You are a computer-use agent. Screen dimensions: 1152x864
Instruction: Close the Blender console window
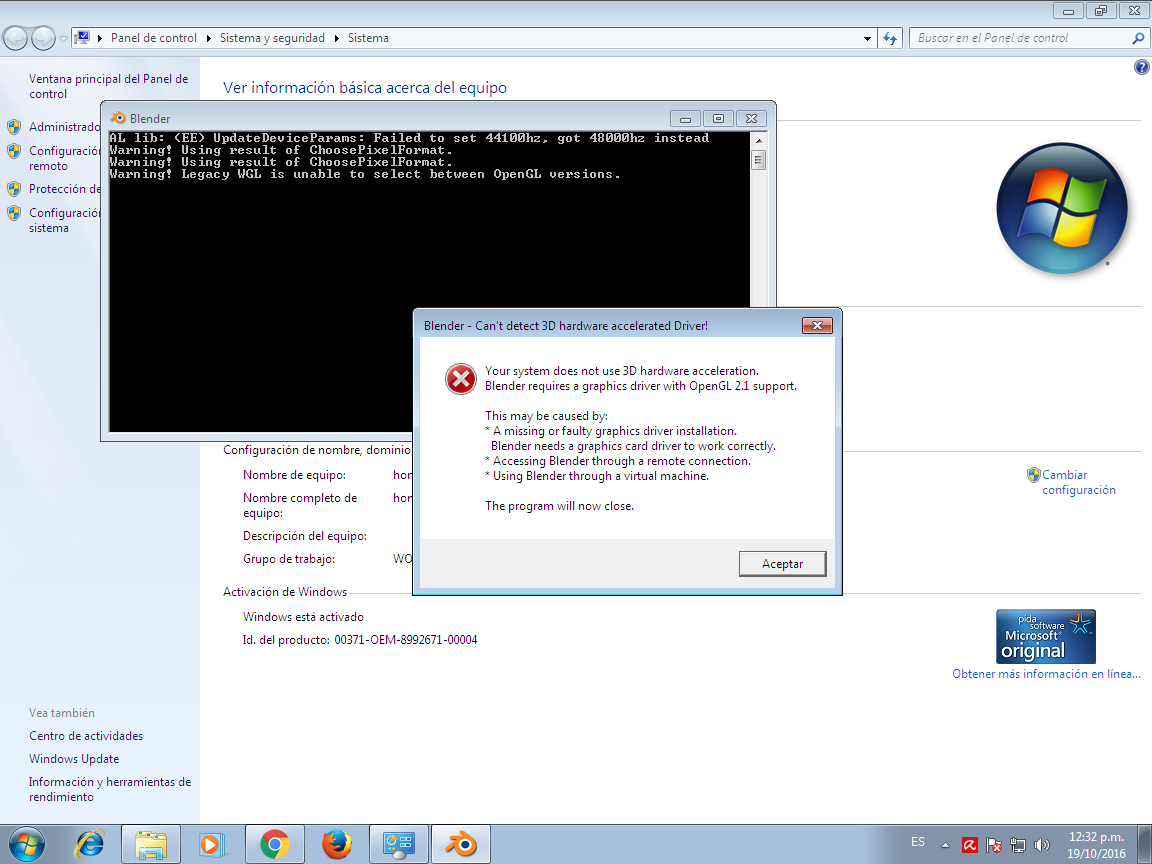coord(752,118)
